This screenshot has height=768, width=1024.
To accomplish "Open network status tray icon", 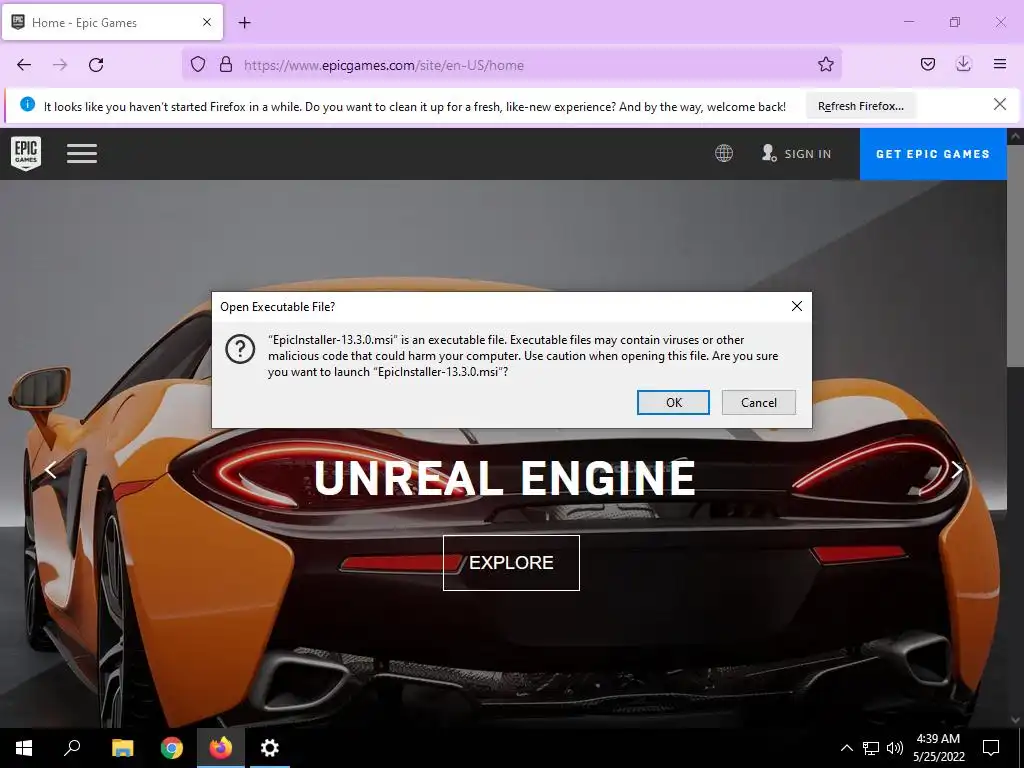I will pyautogui.click(x=871, y=748).
